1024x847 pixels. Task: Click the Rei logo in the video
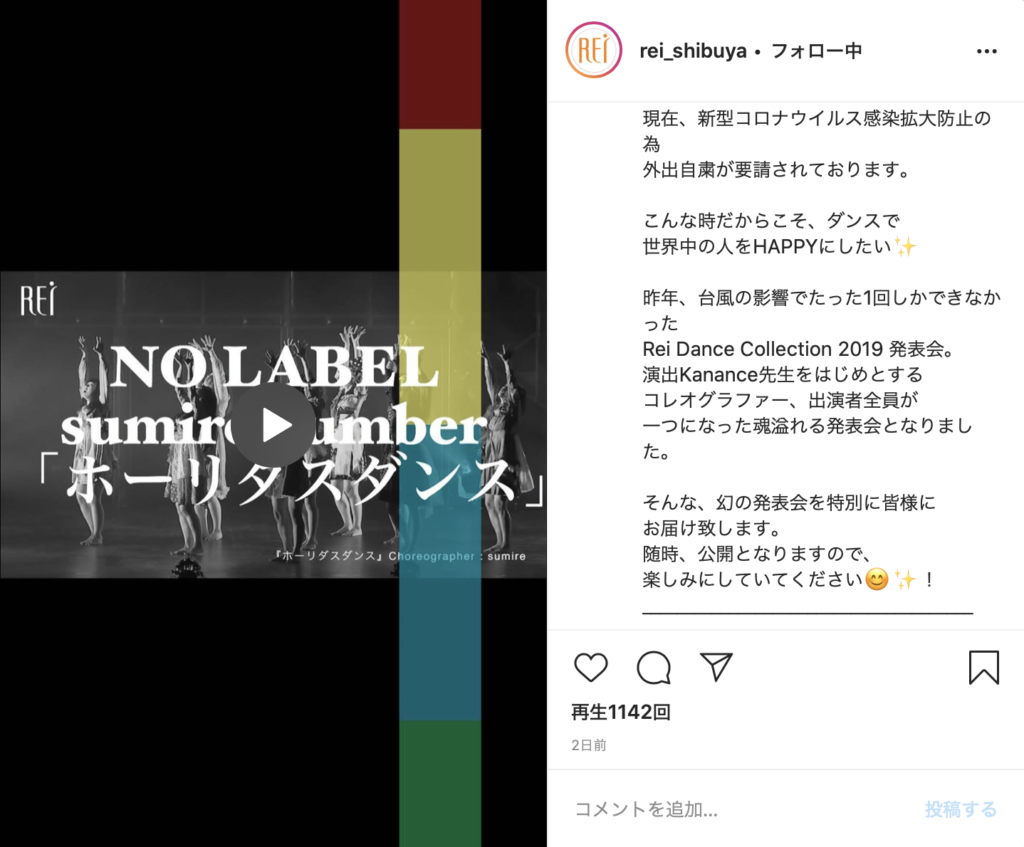point(39,299)
